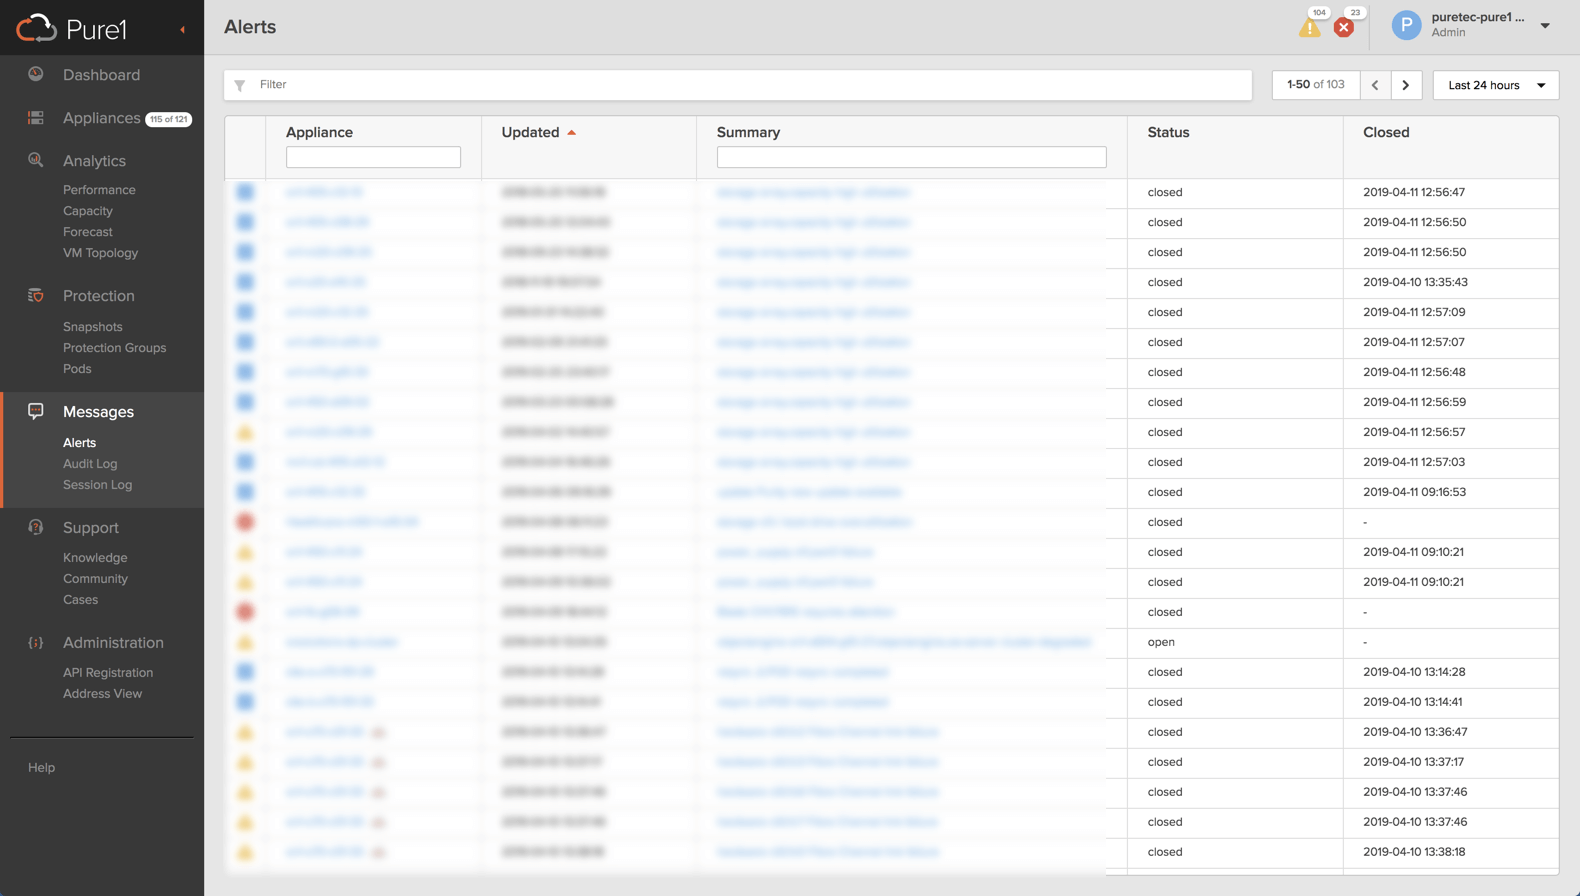
Task: Click info icon of row closed 2019-04-11 12:56:47
Action: point(245,192)
